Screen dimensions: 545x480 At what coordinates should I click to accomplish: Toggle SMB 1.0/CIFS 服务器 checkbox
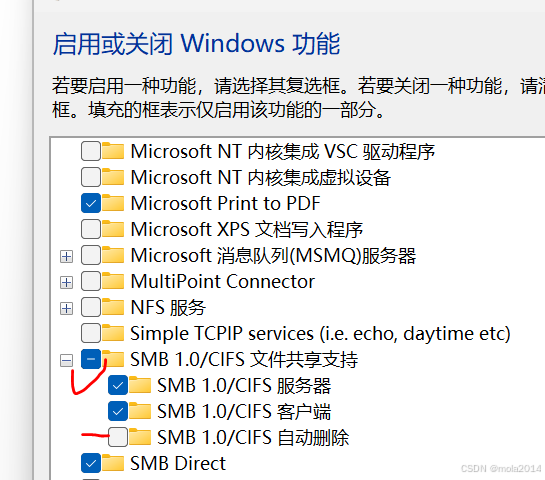click(118, 385)
